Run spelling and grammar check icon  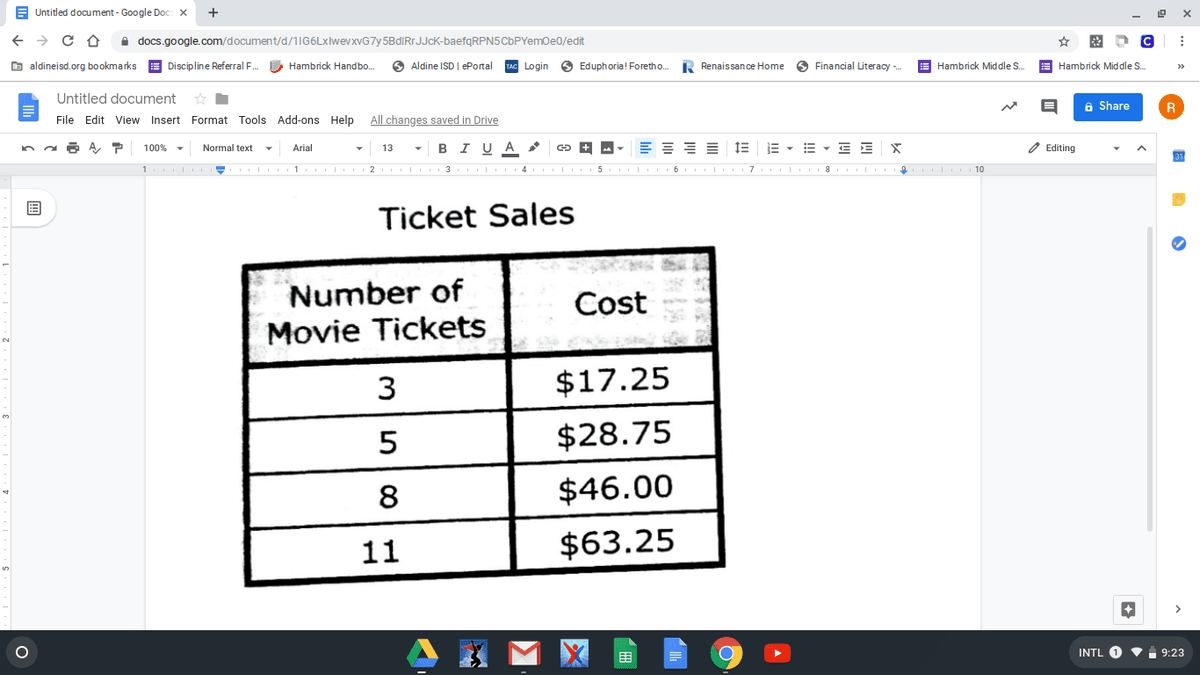coord(95,148)
